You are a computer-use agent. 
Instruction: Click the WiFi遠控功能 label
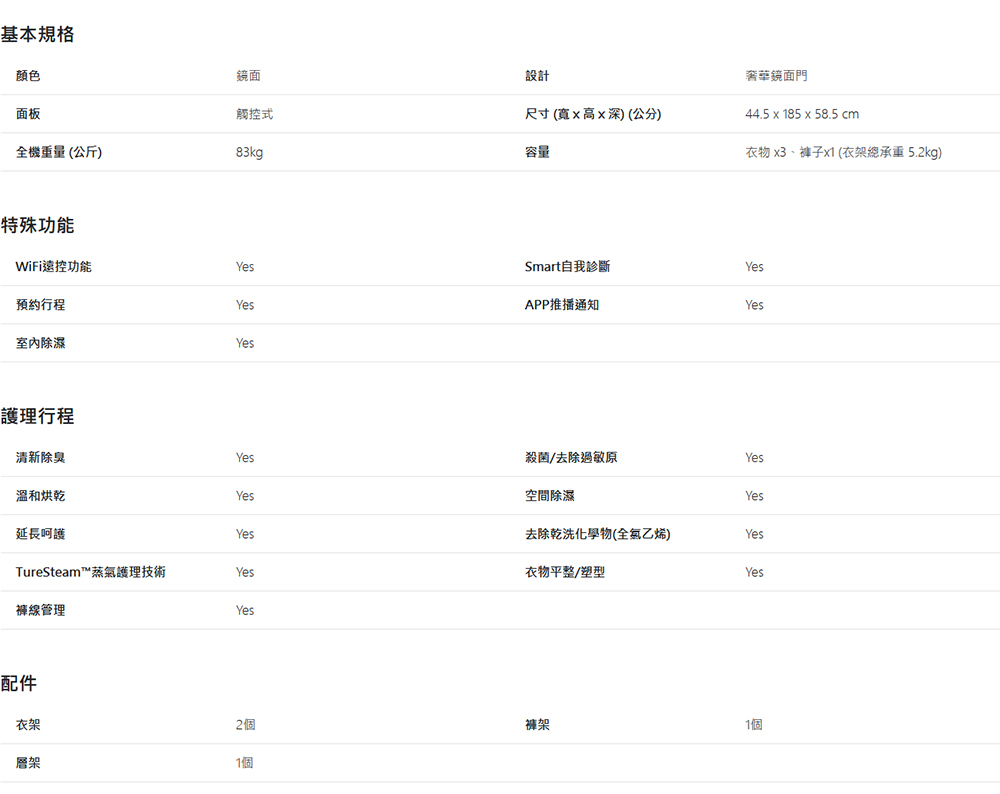[54, 266]
